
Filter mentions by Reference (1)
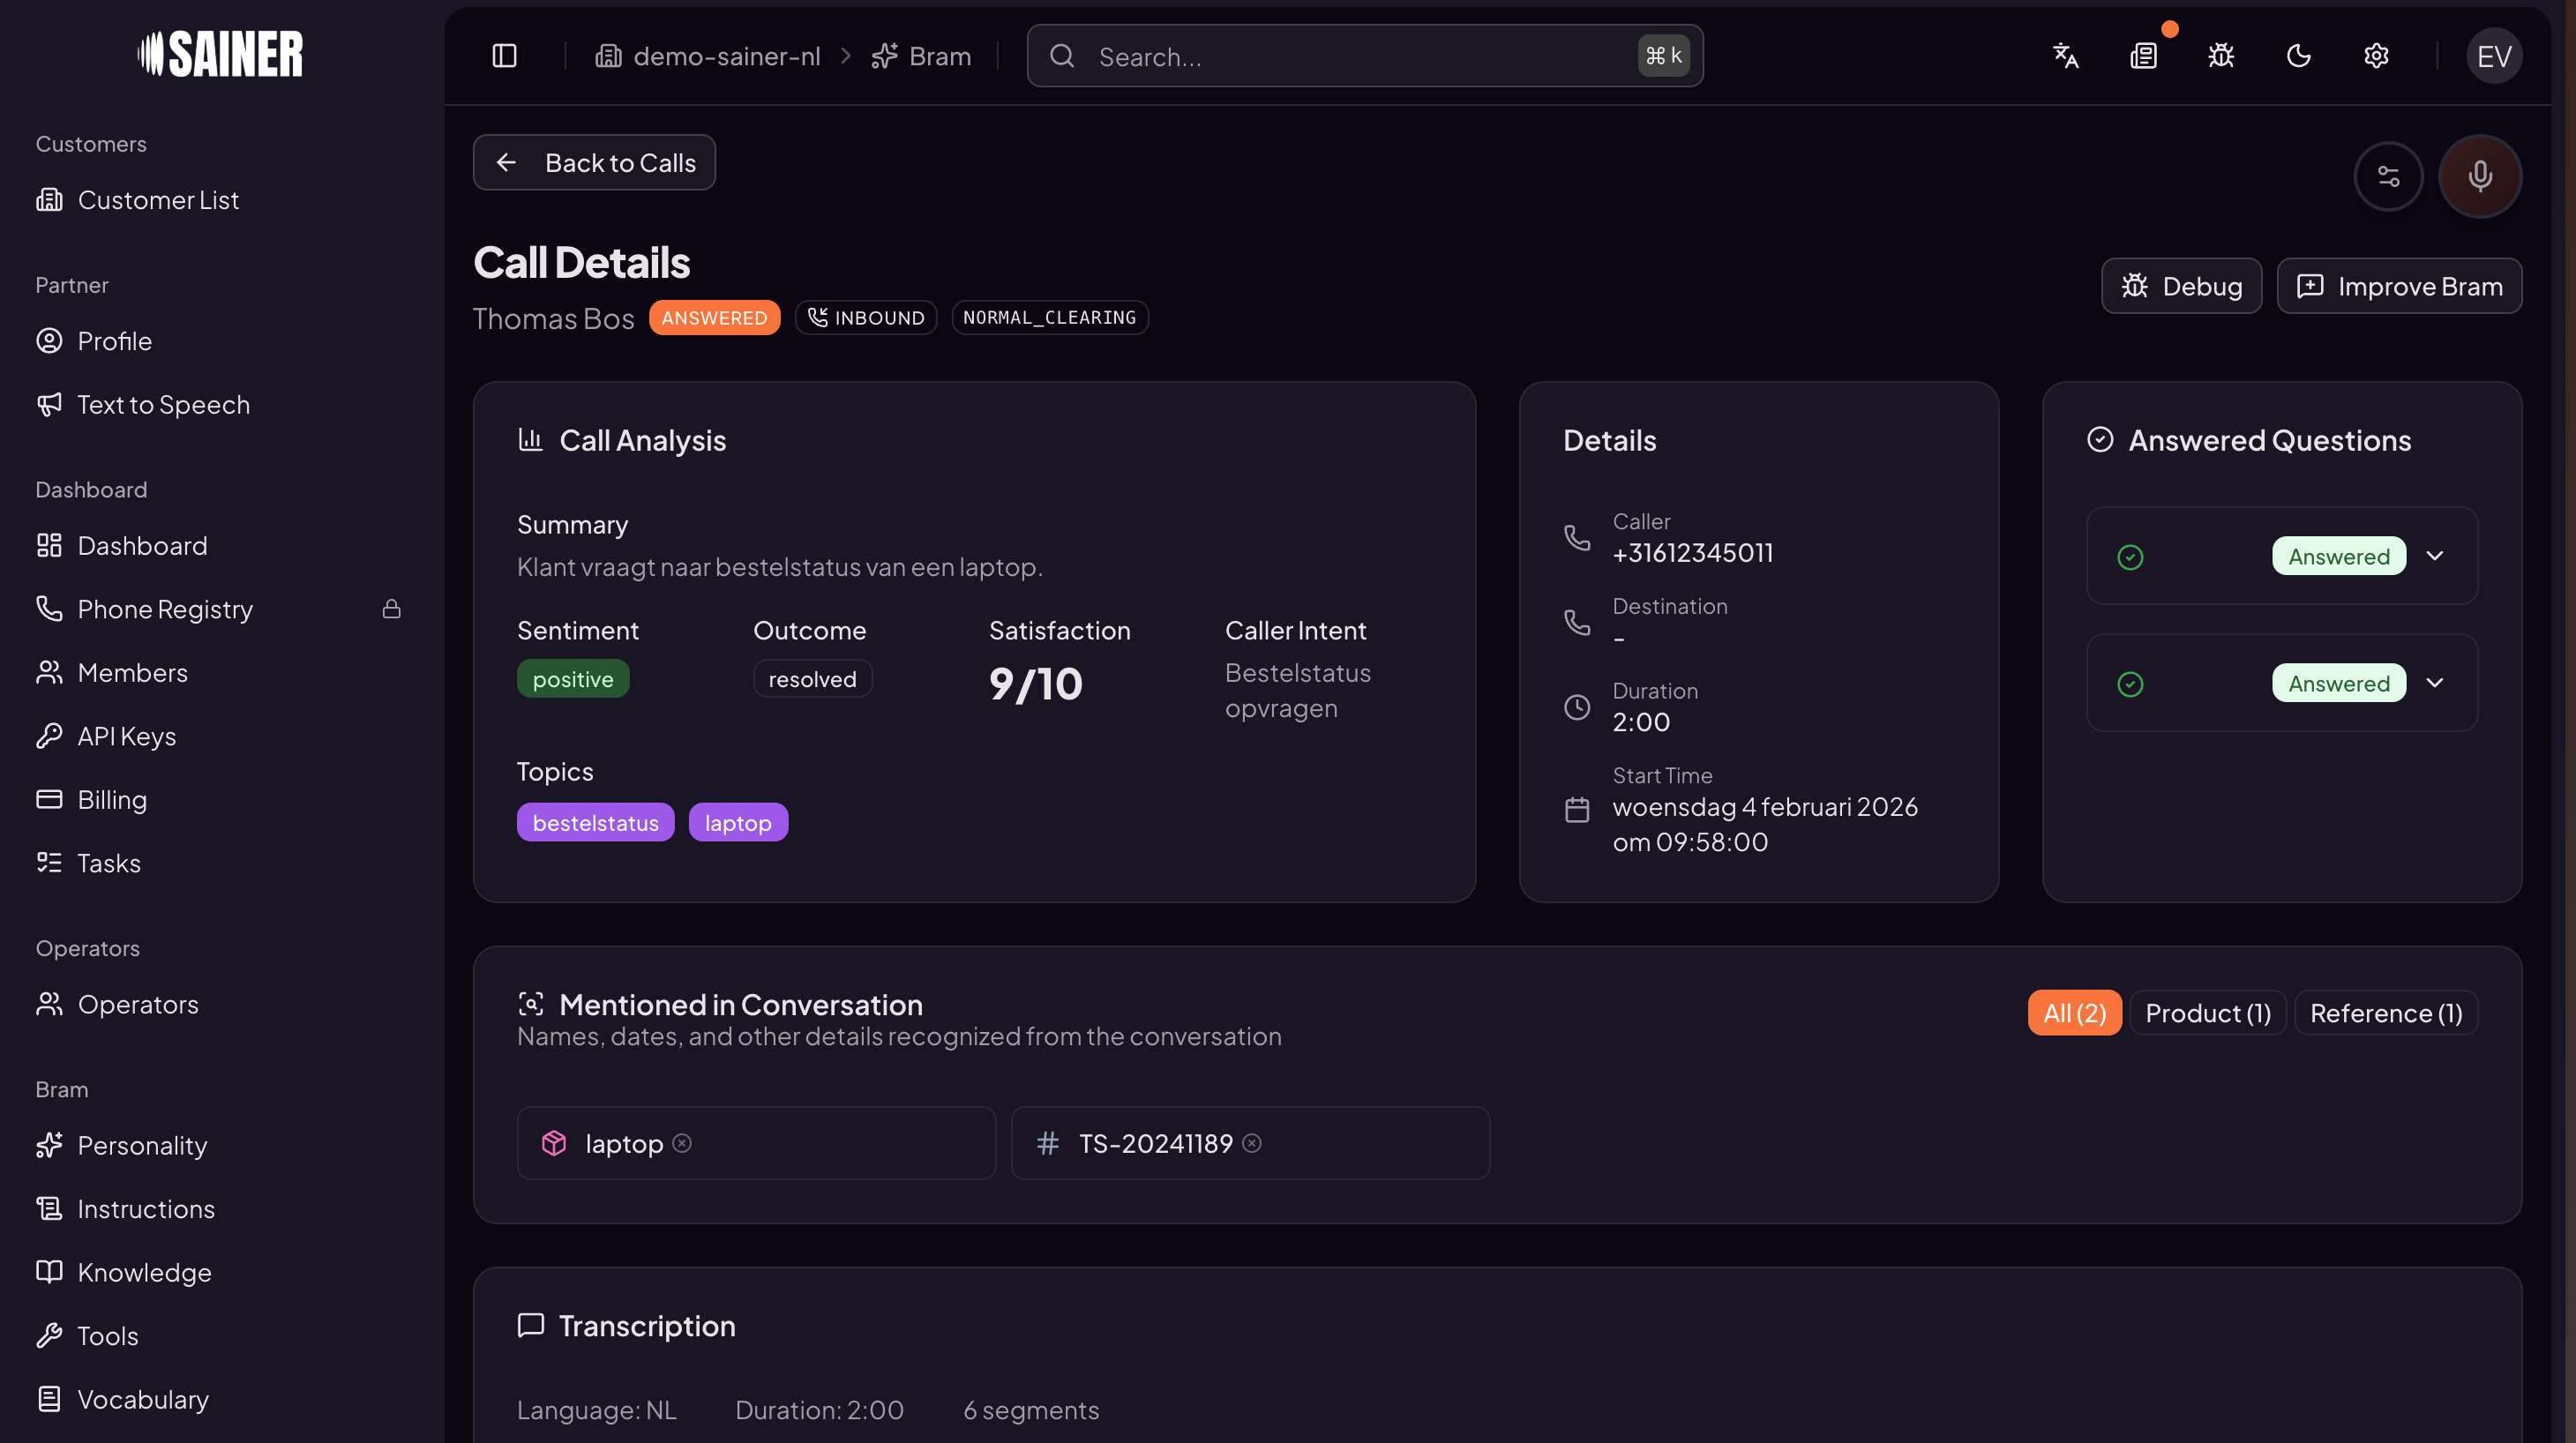[x=2385, y=1013]
